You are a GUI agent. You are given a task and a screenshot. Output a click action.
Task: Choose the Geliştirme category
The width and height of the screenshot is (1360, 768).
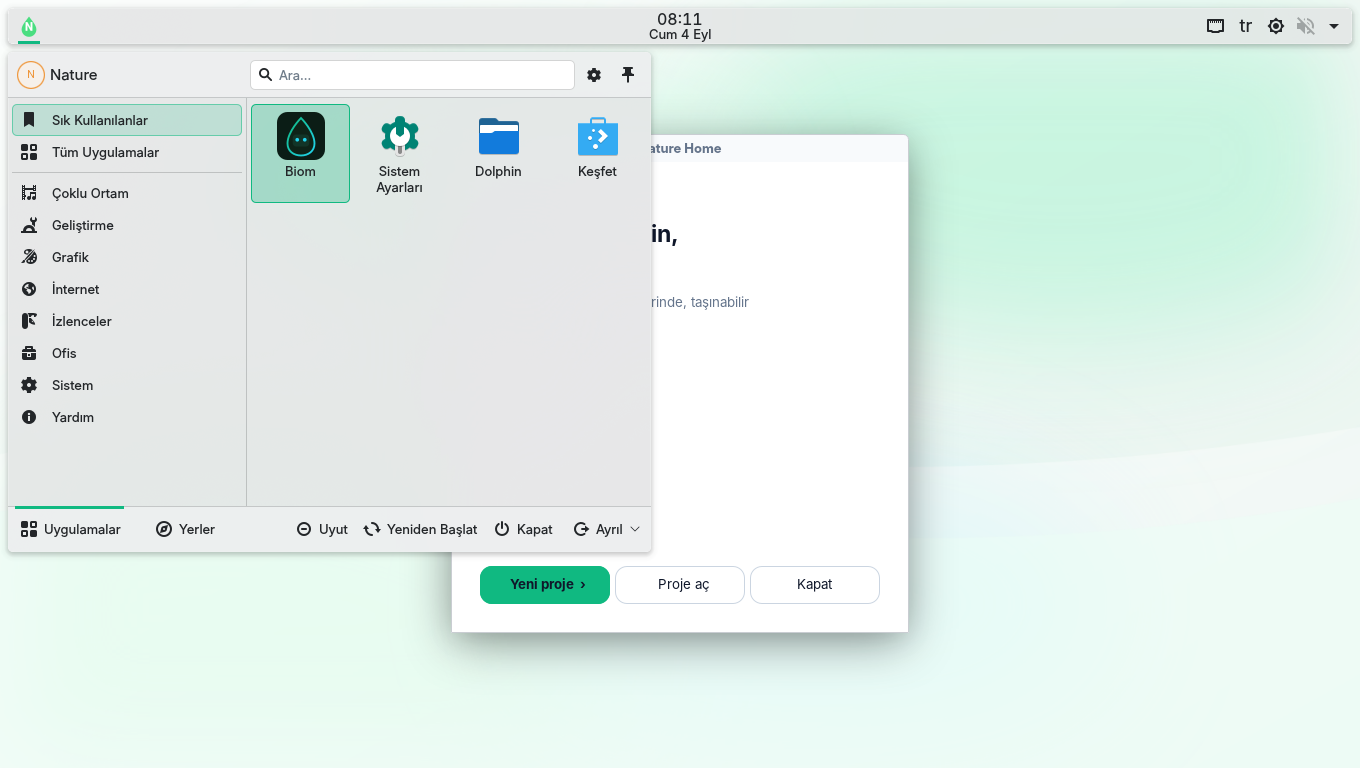[x=127, y=225]
